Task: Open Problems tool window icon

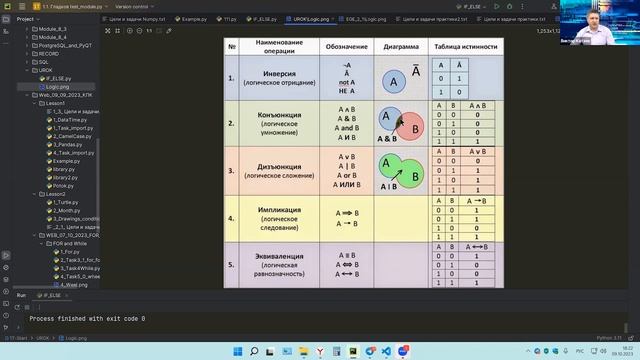Action: [6, 316]
